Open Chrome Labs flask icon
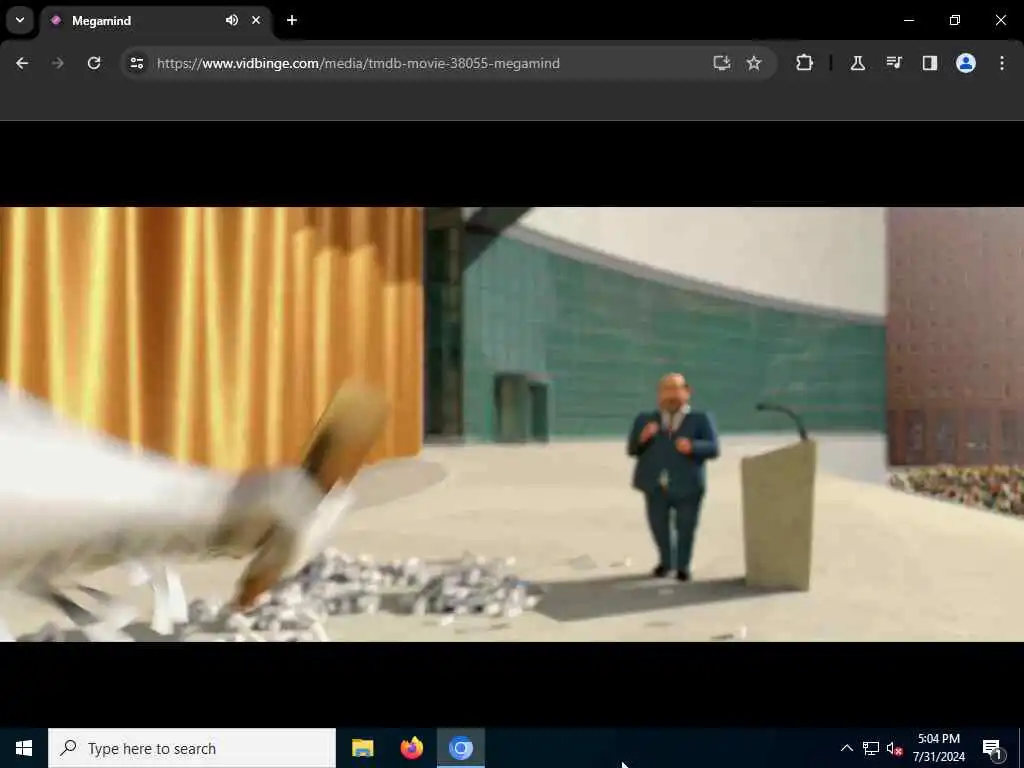The image size is (1024, 768). tap(857, 63)
